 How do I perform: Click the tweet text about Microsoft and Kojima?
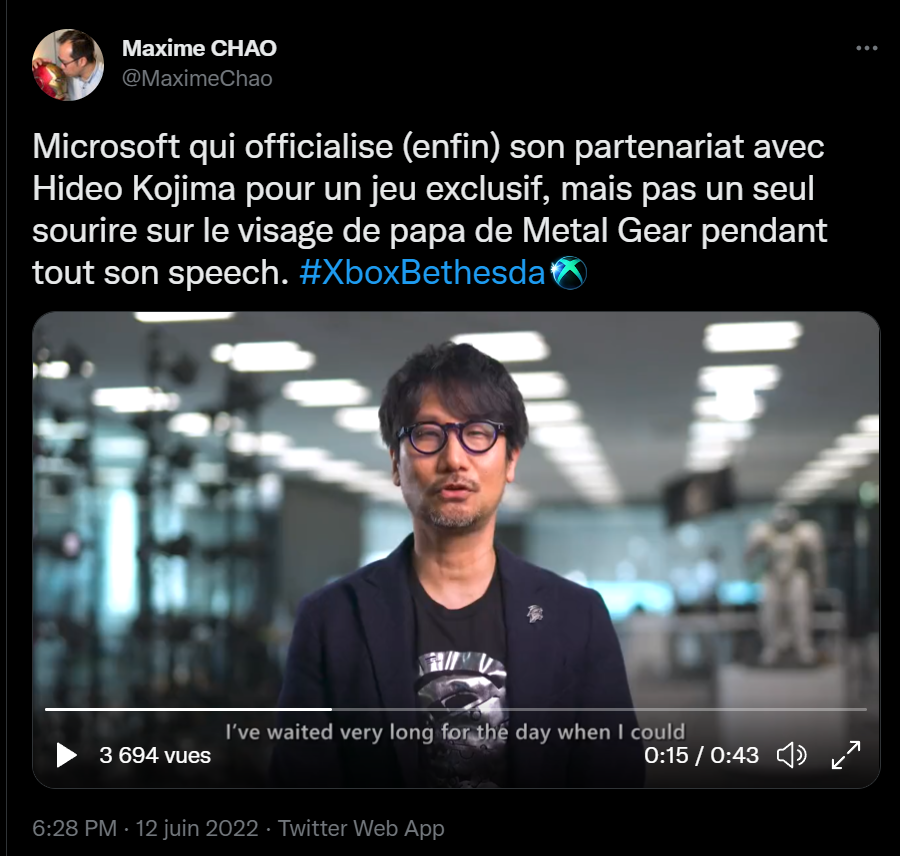point(429,210)
